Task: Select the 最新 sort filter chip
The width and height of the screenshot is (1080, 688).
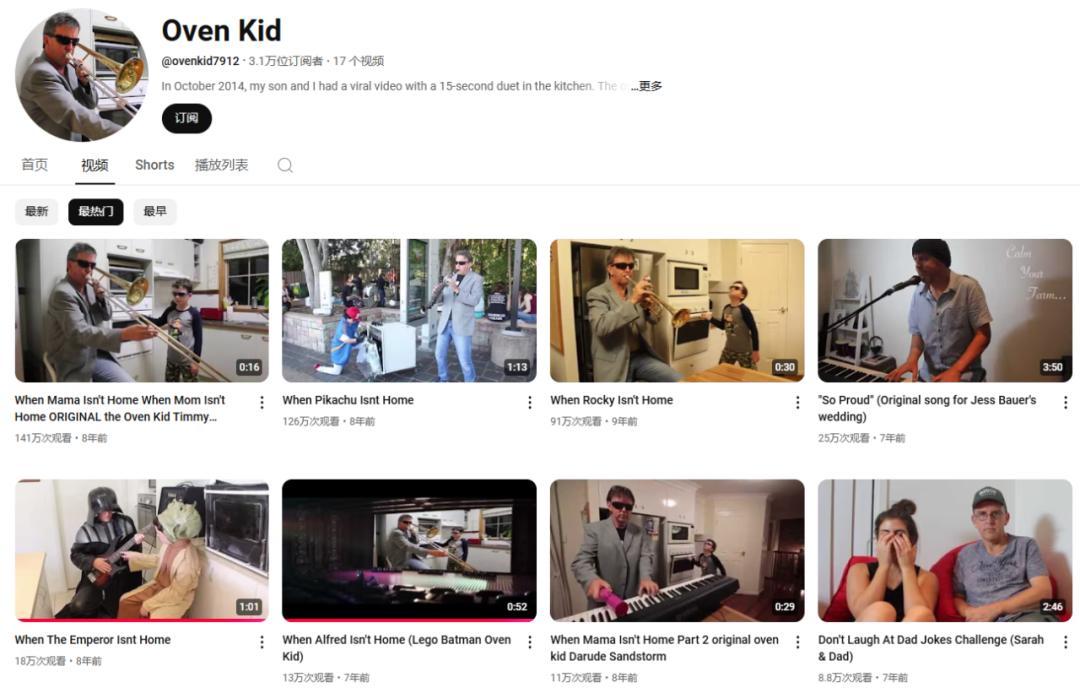Action: 37,212
